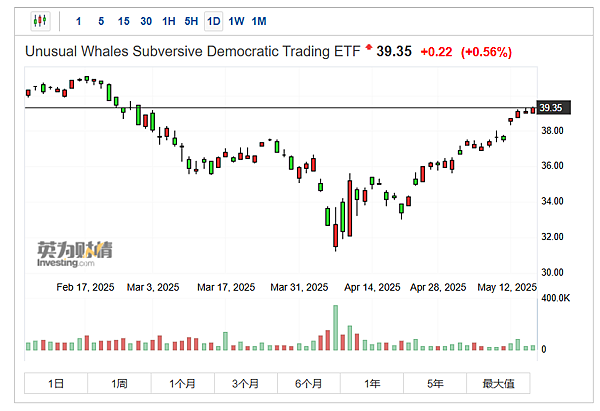Click the 400.0K volume axis label
600x411 pixels.
coord(555,298)
